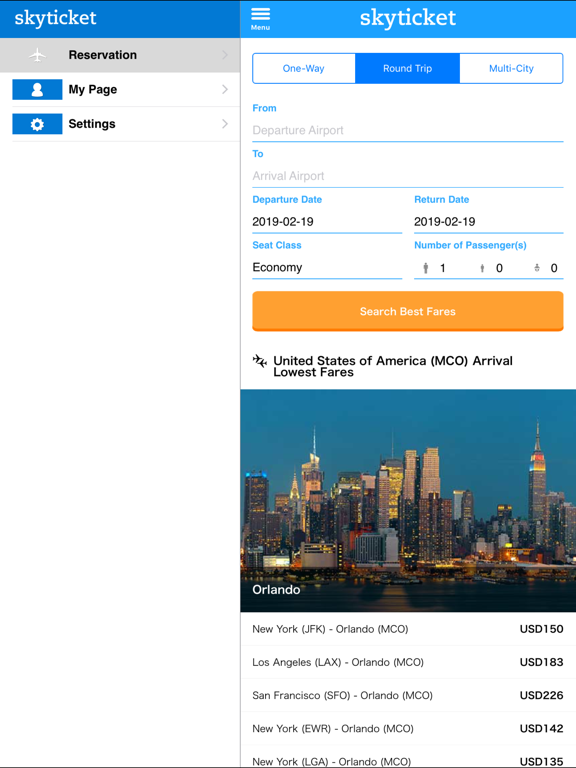
Task: Click the My Page person icon
Action: tap(37, 89)
